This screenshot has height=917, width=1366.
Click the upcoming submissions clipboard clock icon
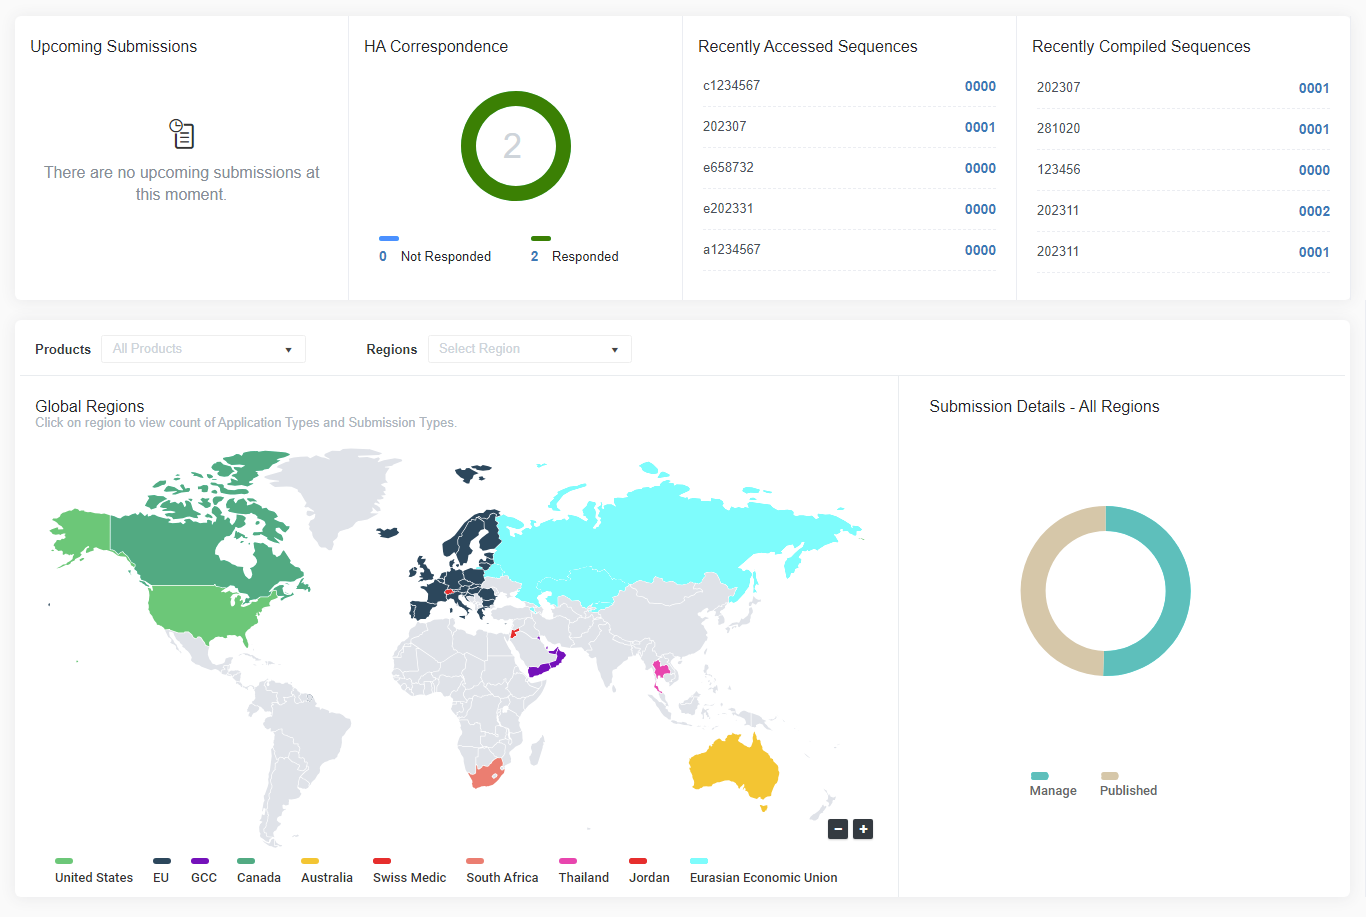[x=182, y=134]
